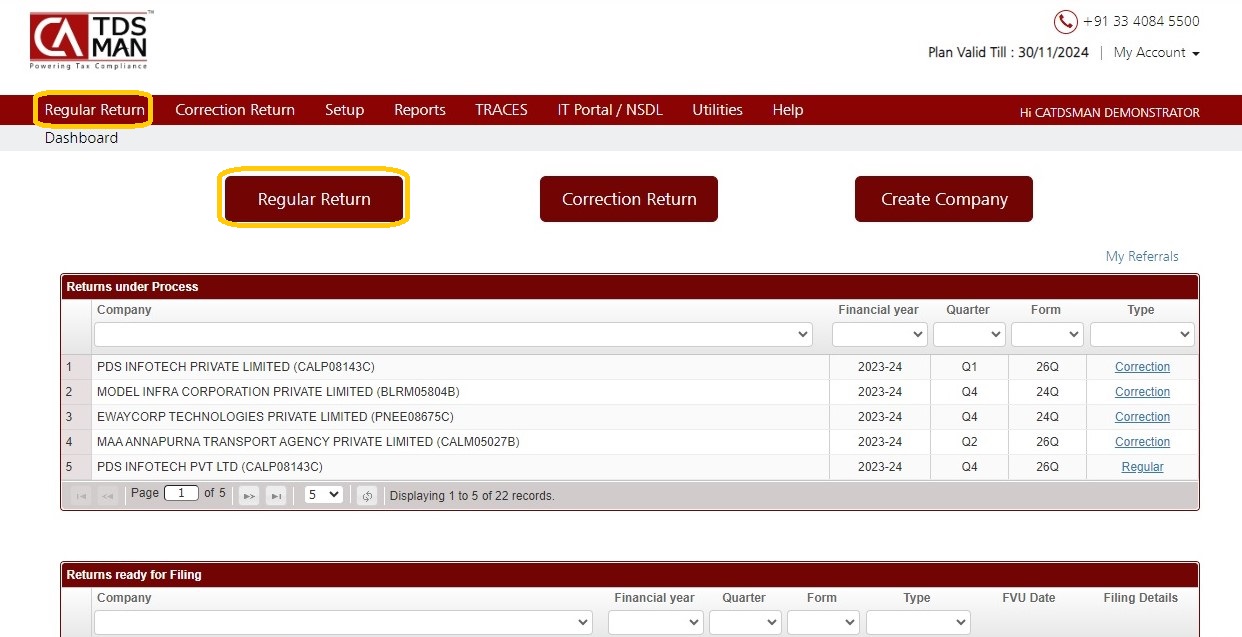Jump to last page in pagination bar
1242x637 pixels.
(276, 495)
